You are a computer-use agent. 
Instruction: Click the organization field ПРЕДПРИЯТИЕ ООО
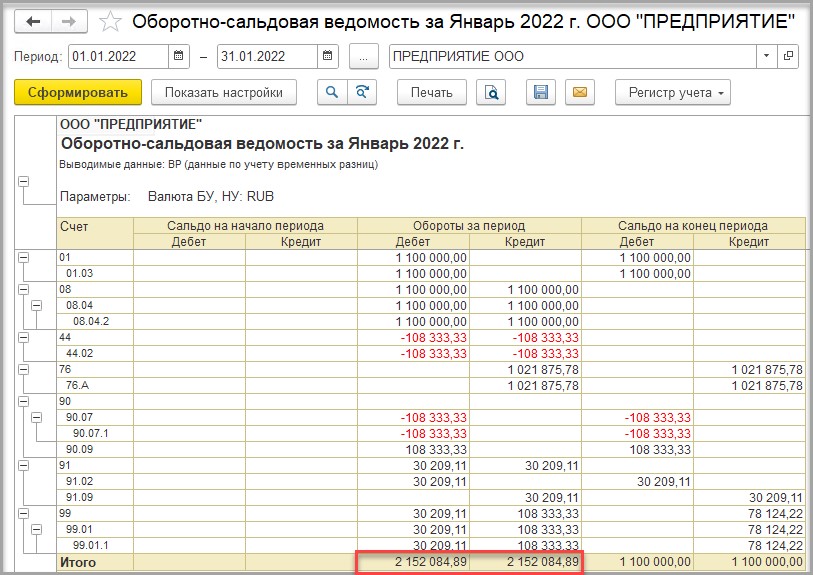click(x=572, y=56)
